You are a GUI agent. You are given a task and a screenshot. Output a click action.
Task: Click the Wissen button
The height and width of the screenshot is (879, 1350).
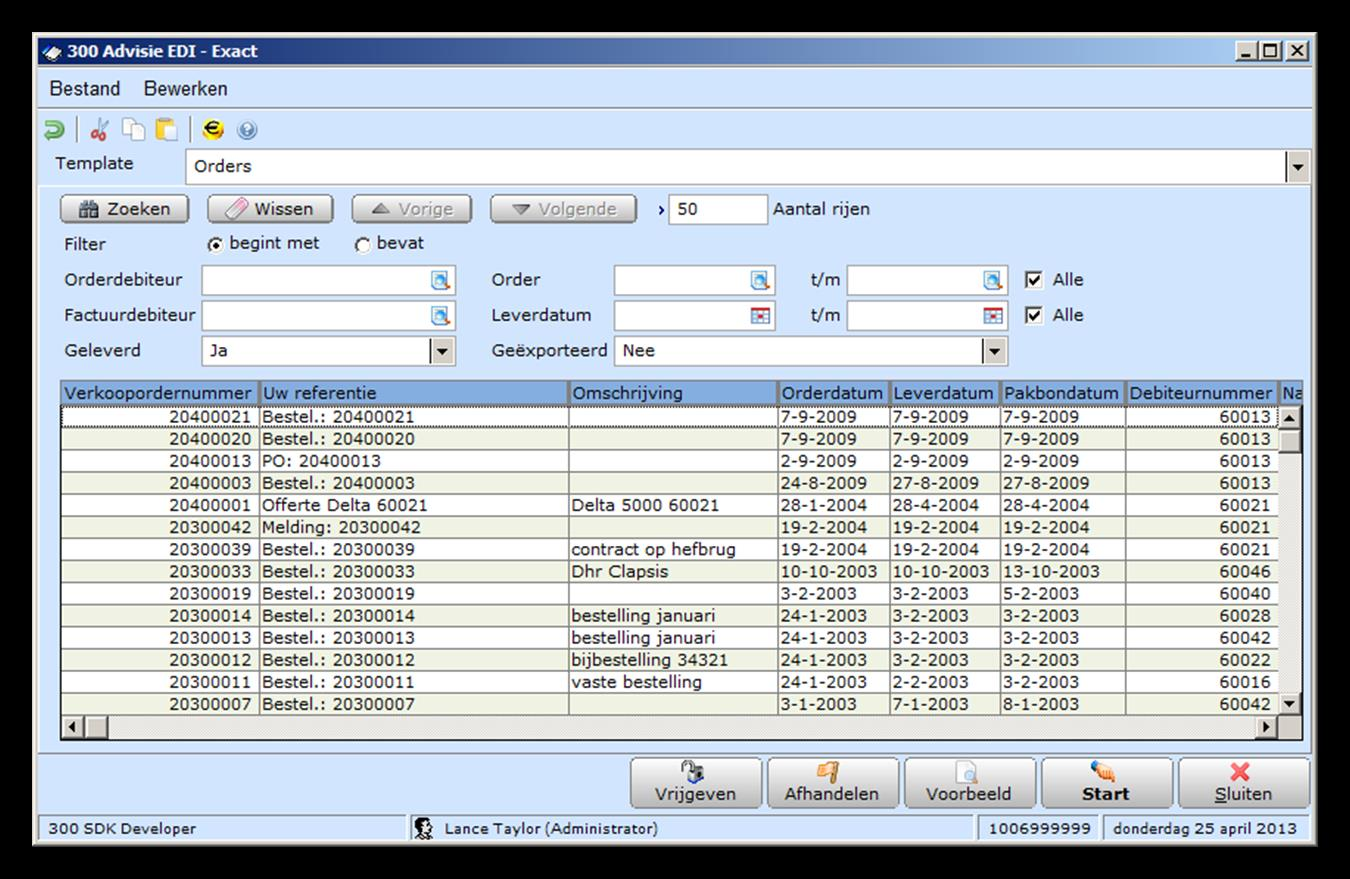pos(270,209)
